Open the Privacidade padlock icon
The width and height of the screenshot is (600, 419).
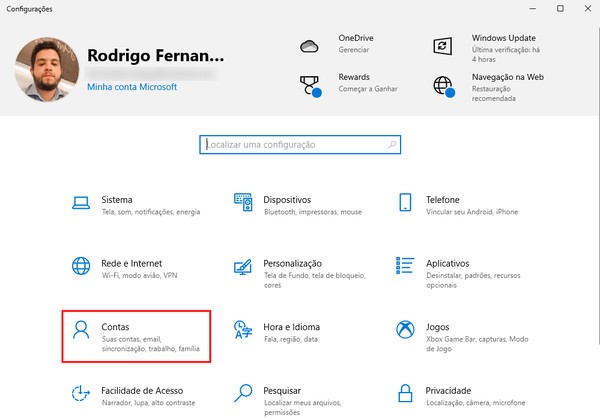(405, 393)
